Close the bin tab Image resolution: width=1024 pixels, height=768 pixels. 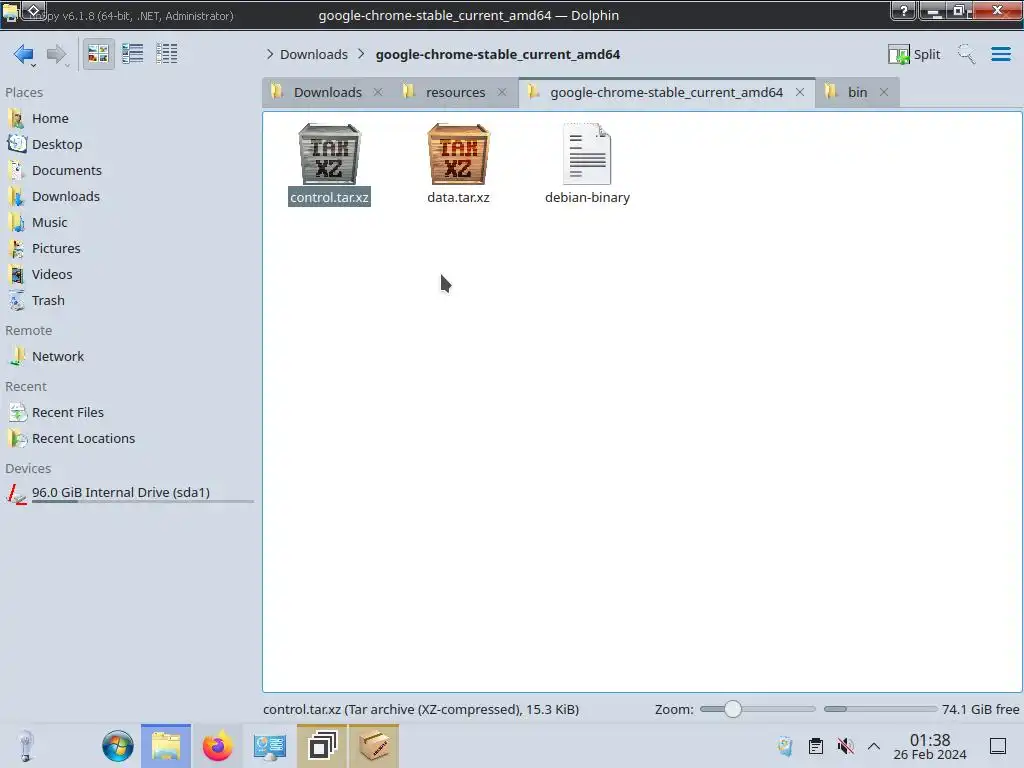884,92
